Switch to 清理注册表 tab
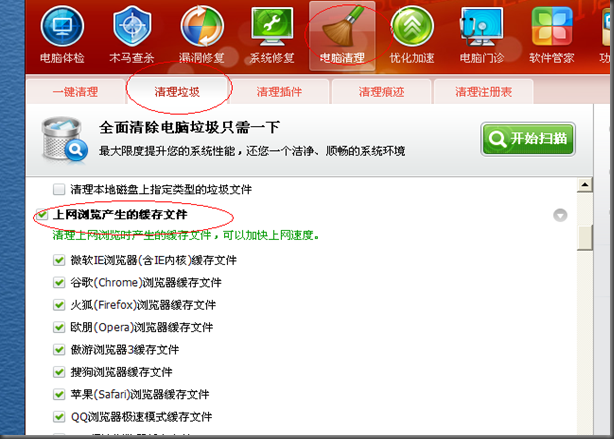Viewport: 614px width, 439px height. coord(484,92)
